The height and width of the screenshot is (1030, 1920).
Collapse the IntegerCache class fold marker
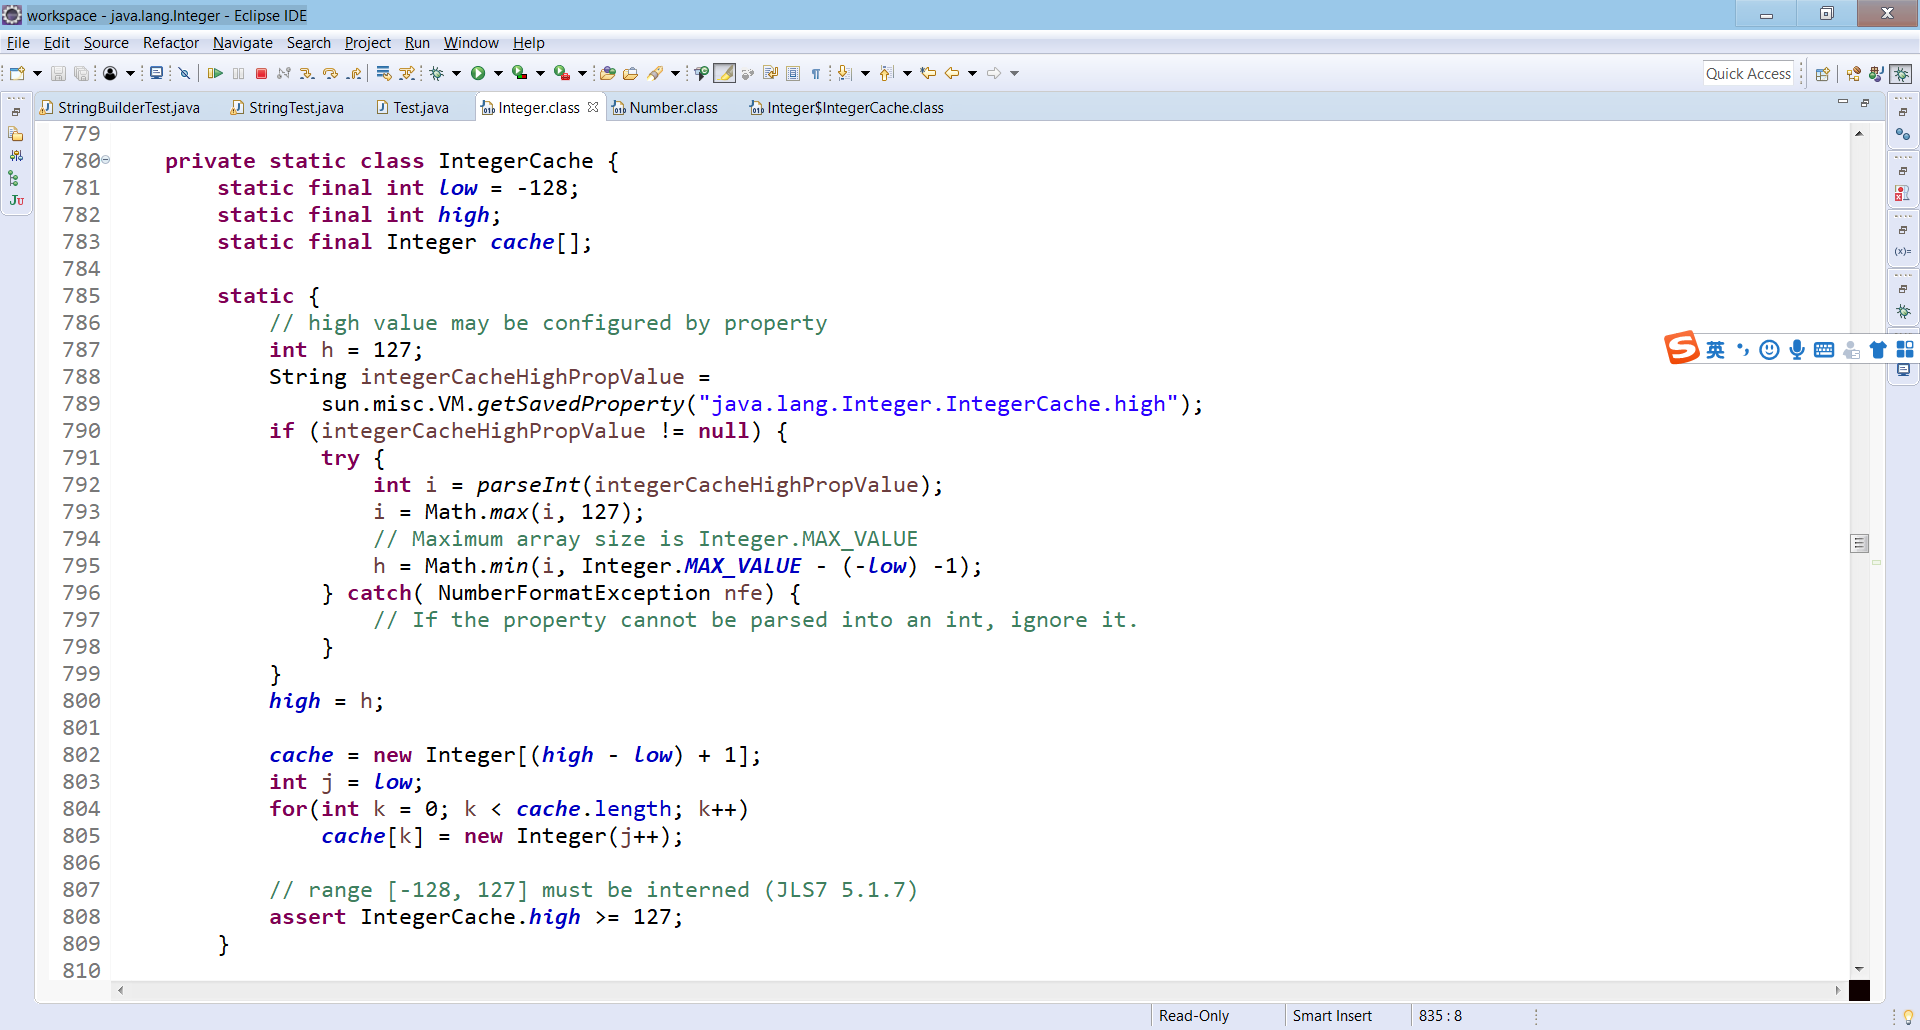click(x=106, y=160)
